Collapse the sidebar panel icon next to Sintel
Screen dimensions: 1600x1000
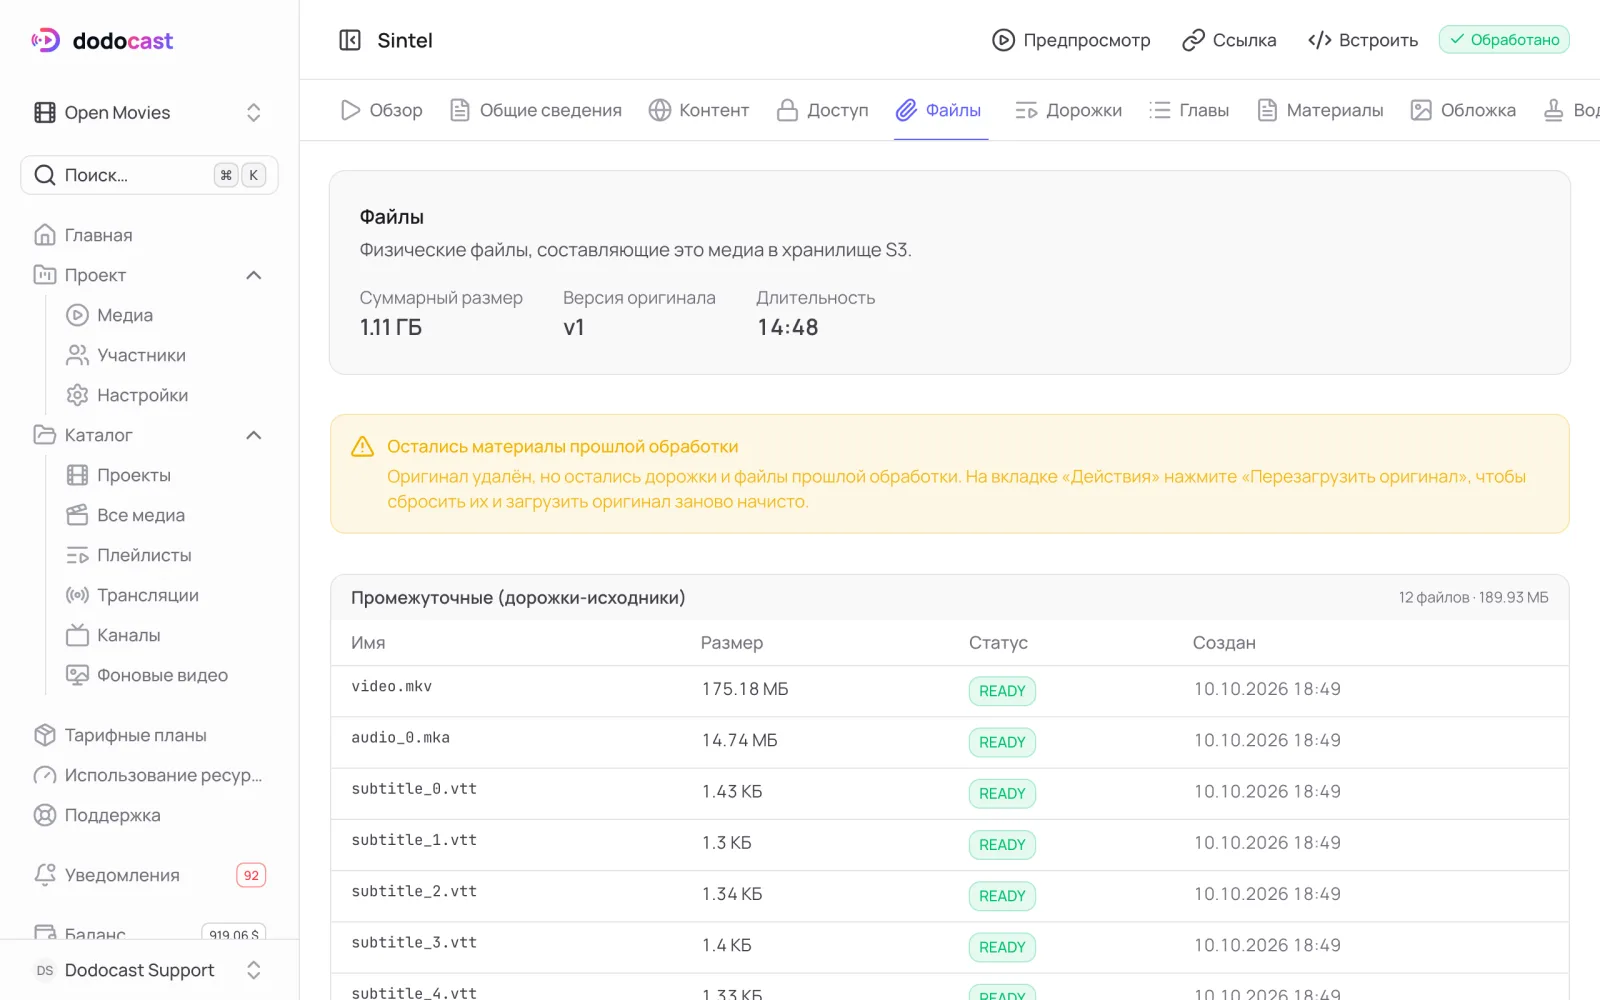pos(350,40)
